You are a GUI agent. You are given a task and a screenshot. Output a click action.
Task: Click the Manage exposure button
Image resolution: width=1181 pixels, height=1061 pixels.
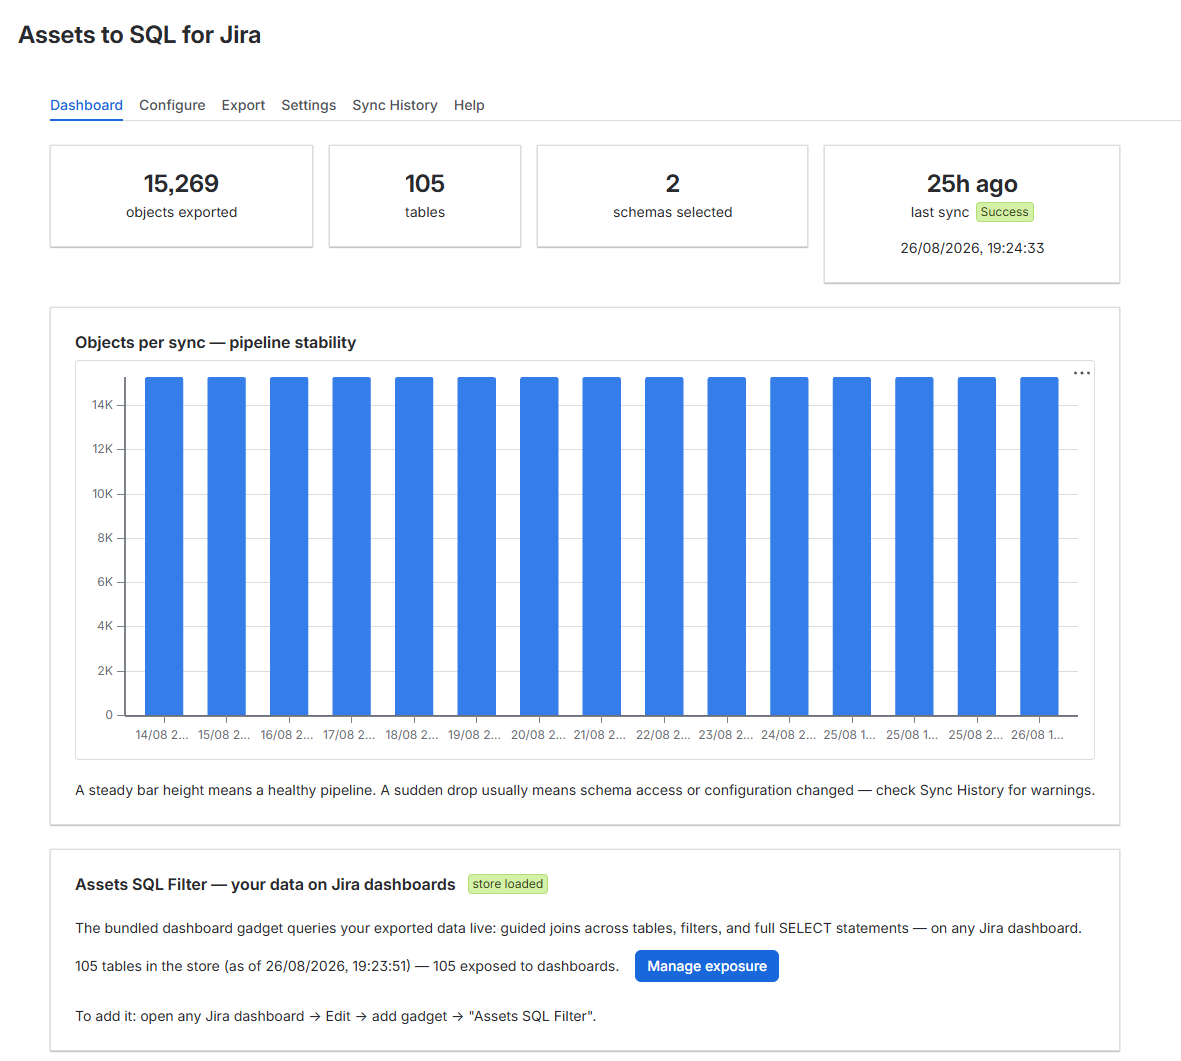706,966
